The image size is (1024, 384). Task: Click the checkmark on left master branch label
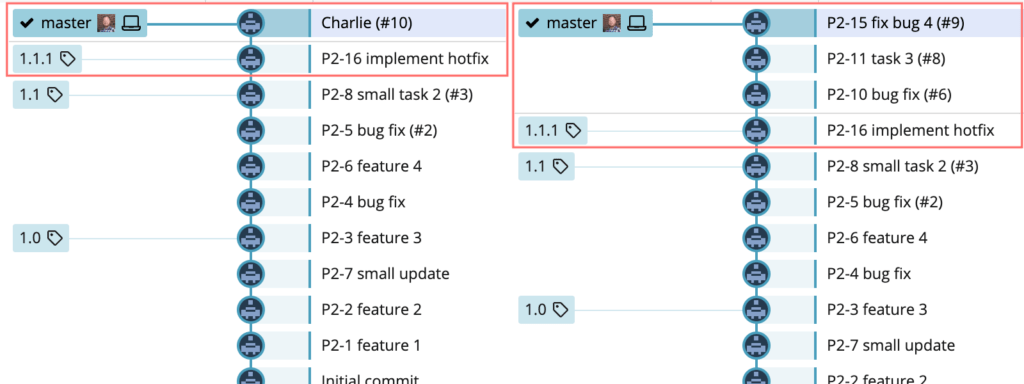(x=27, y=24)
